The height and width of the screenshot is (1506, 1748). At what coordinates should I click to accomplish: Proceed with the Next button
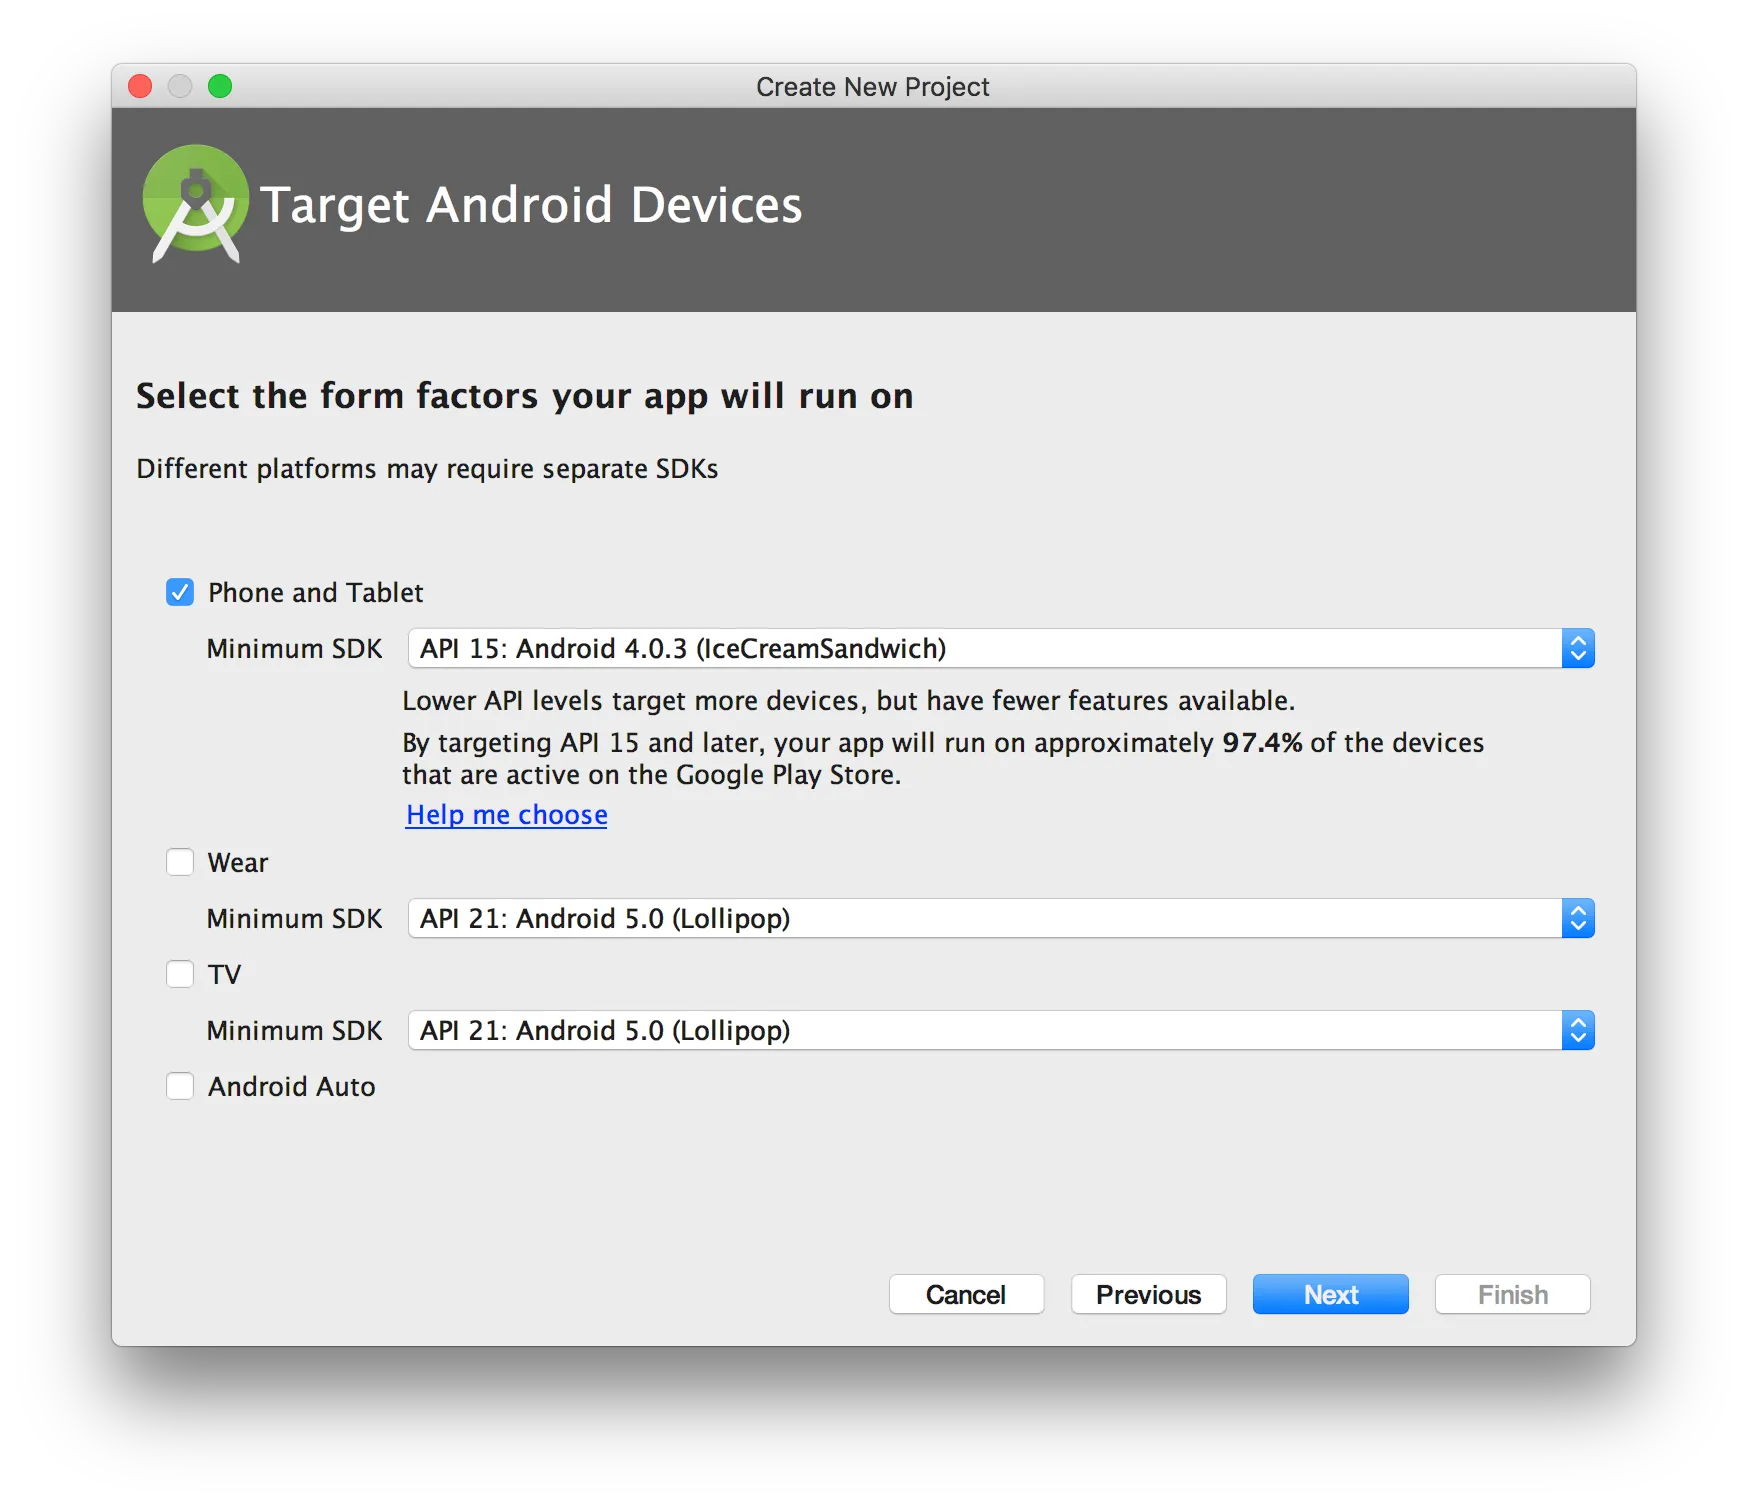[1330, 1294]
